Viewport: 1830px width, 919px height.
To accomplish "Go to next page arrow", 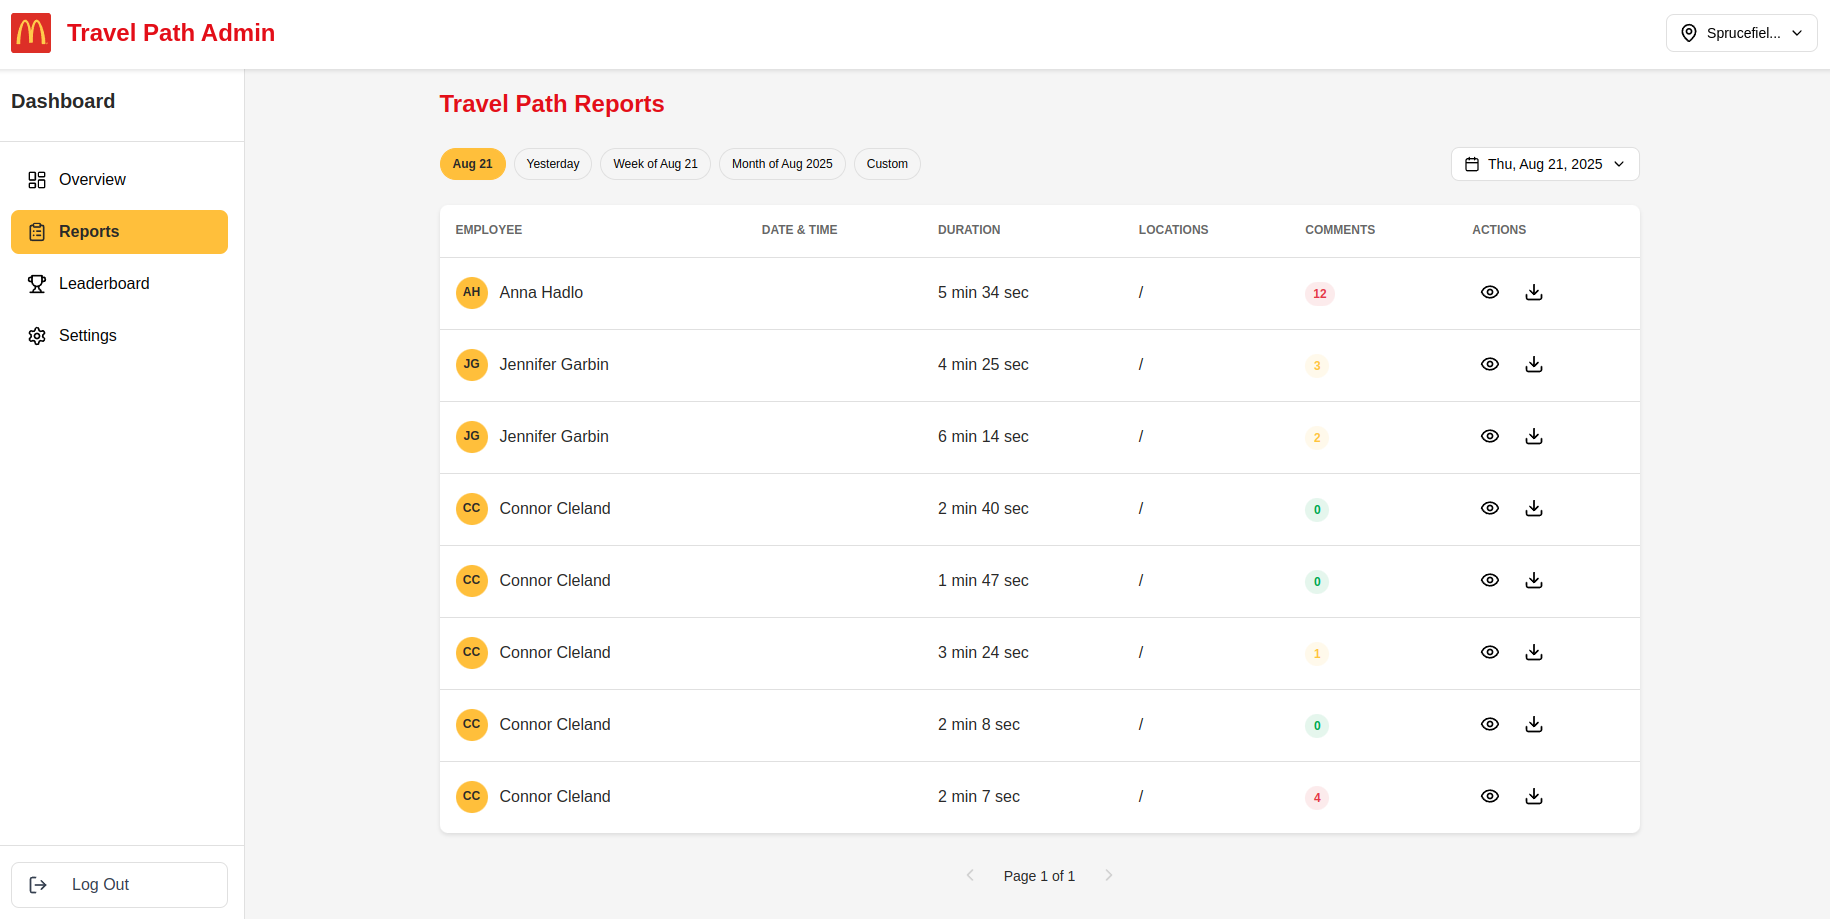I will click(1108, 875).
